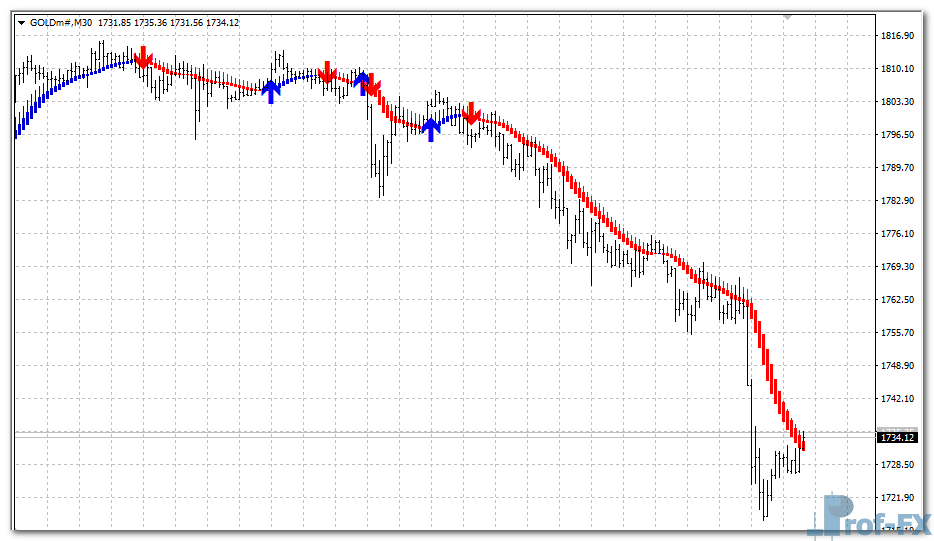934x541 pixels.
Task: Select the rightmost blue buy arrow
Action: click(431, 129)
